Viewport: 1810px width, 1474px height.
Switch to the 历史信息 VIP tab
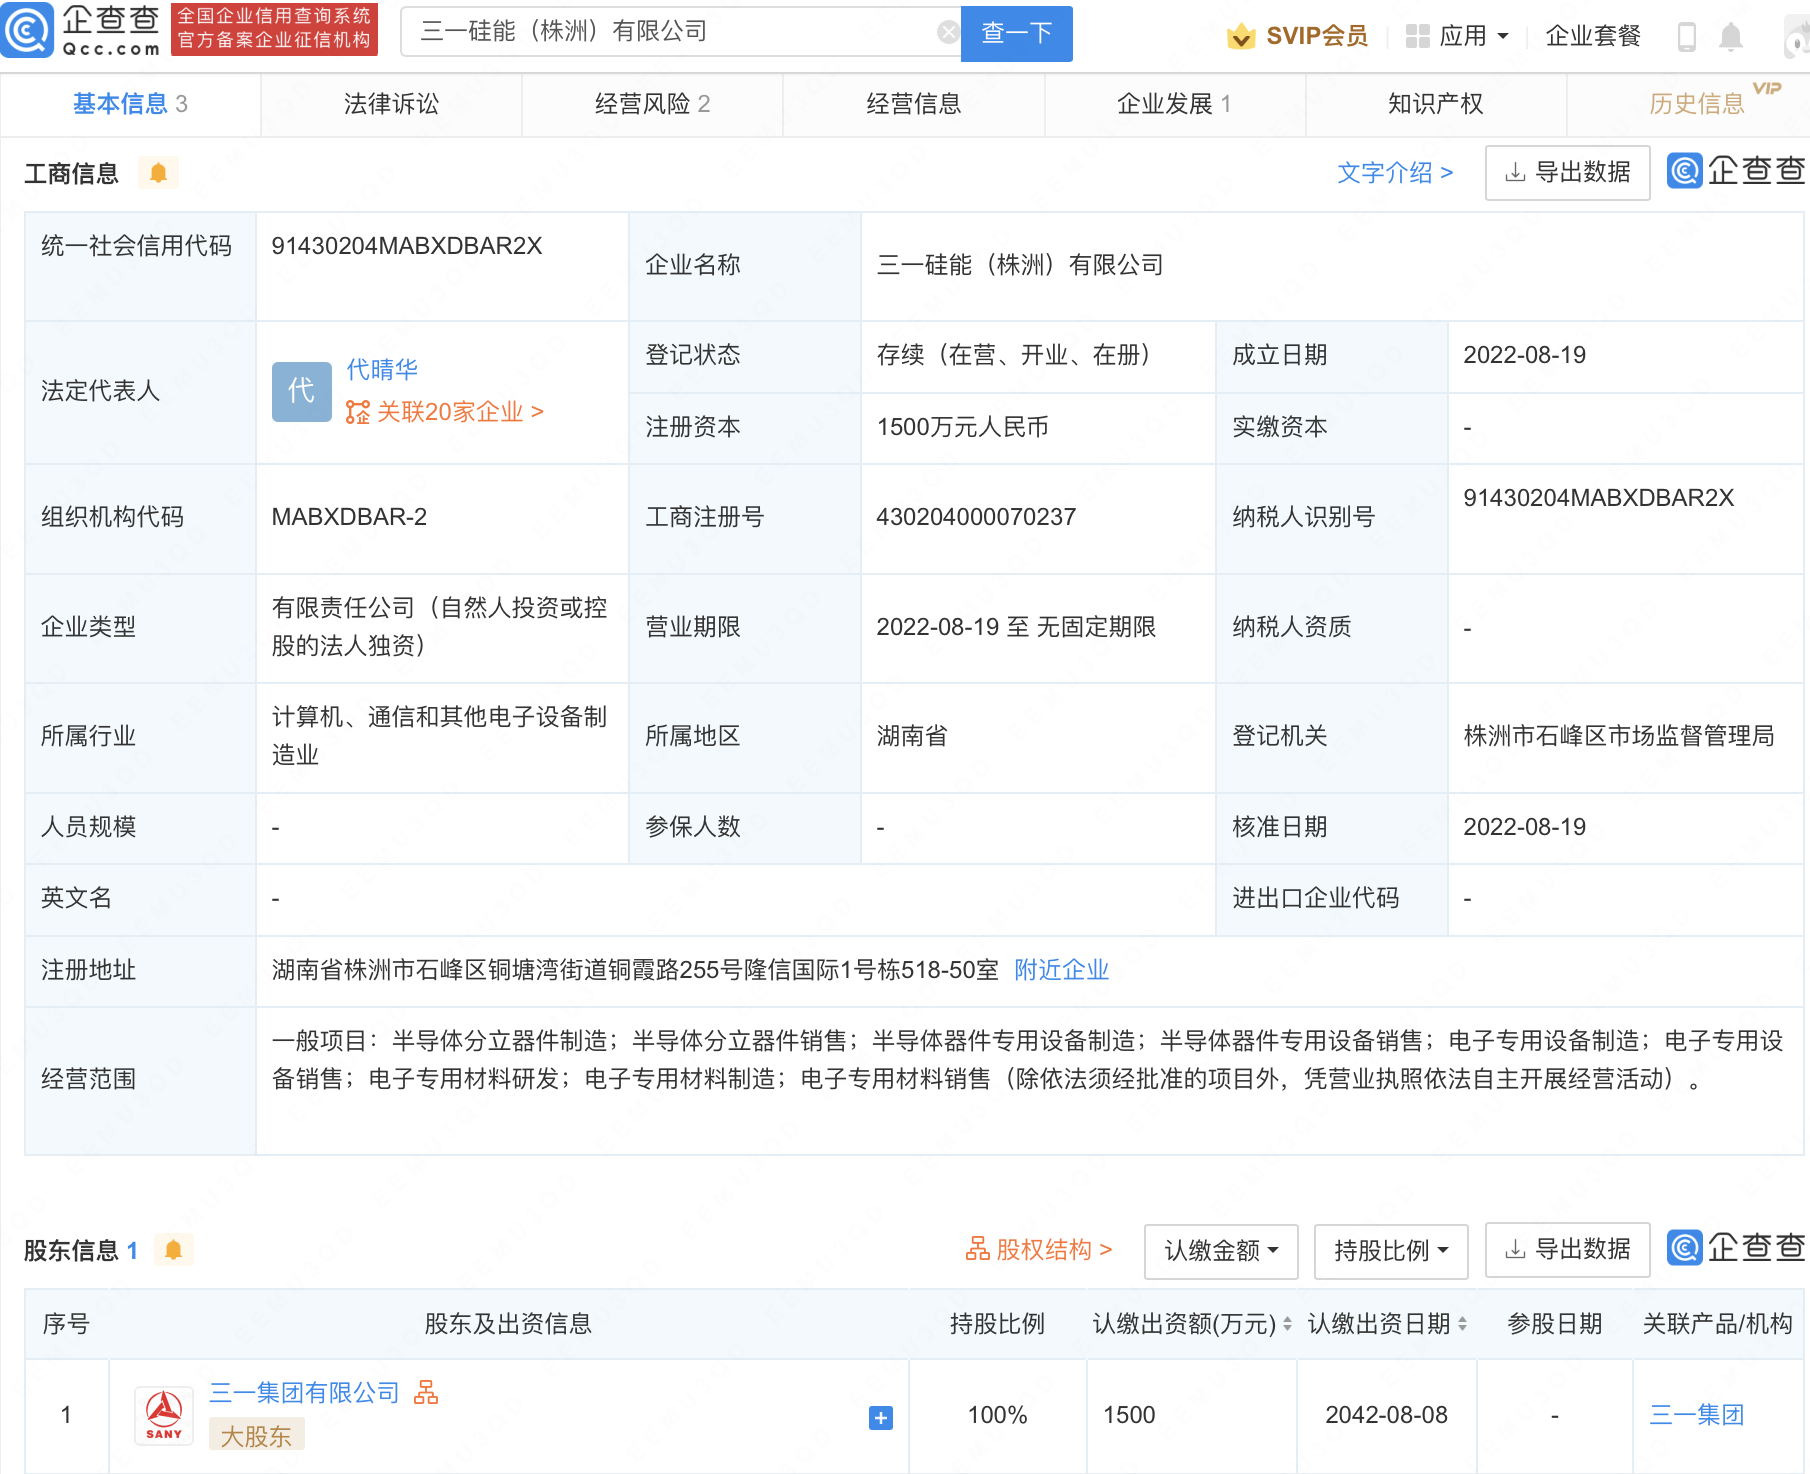click(x=1696, y=104)
